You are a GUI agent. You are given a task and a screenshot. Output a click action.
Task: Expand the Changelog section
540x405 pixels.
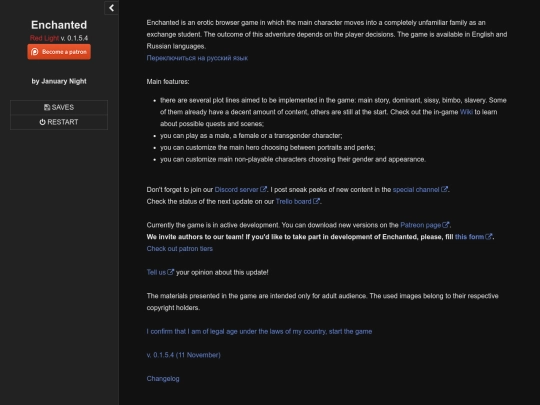click(163, 378)
